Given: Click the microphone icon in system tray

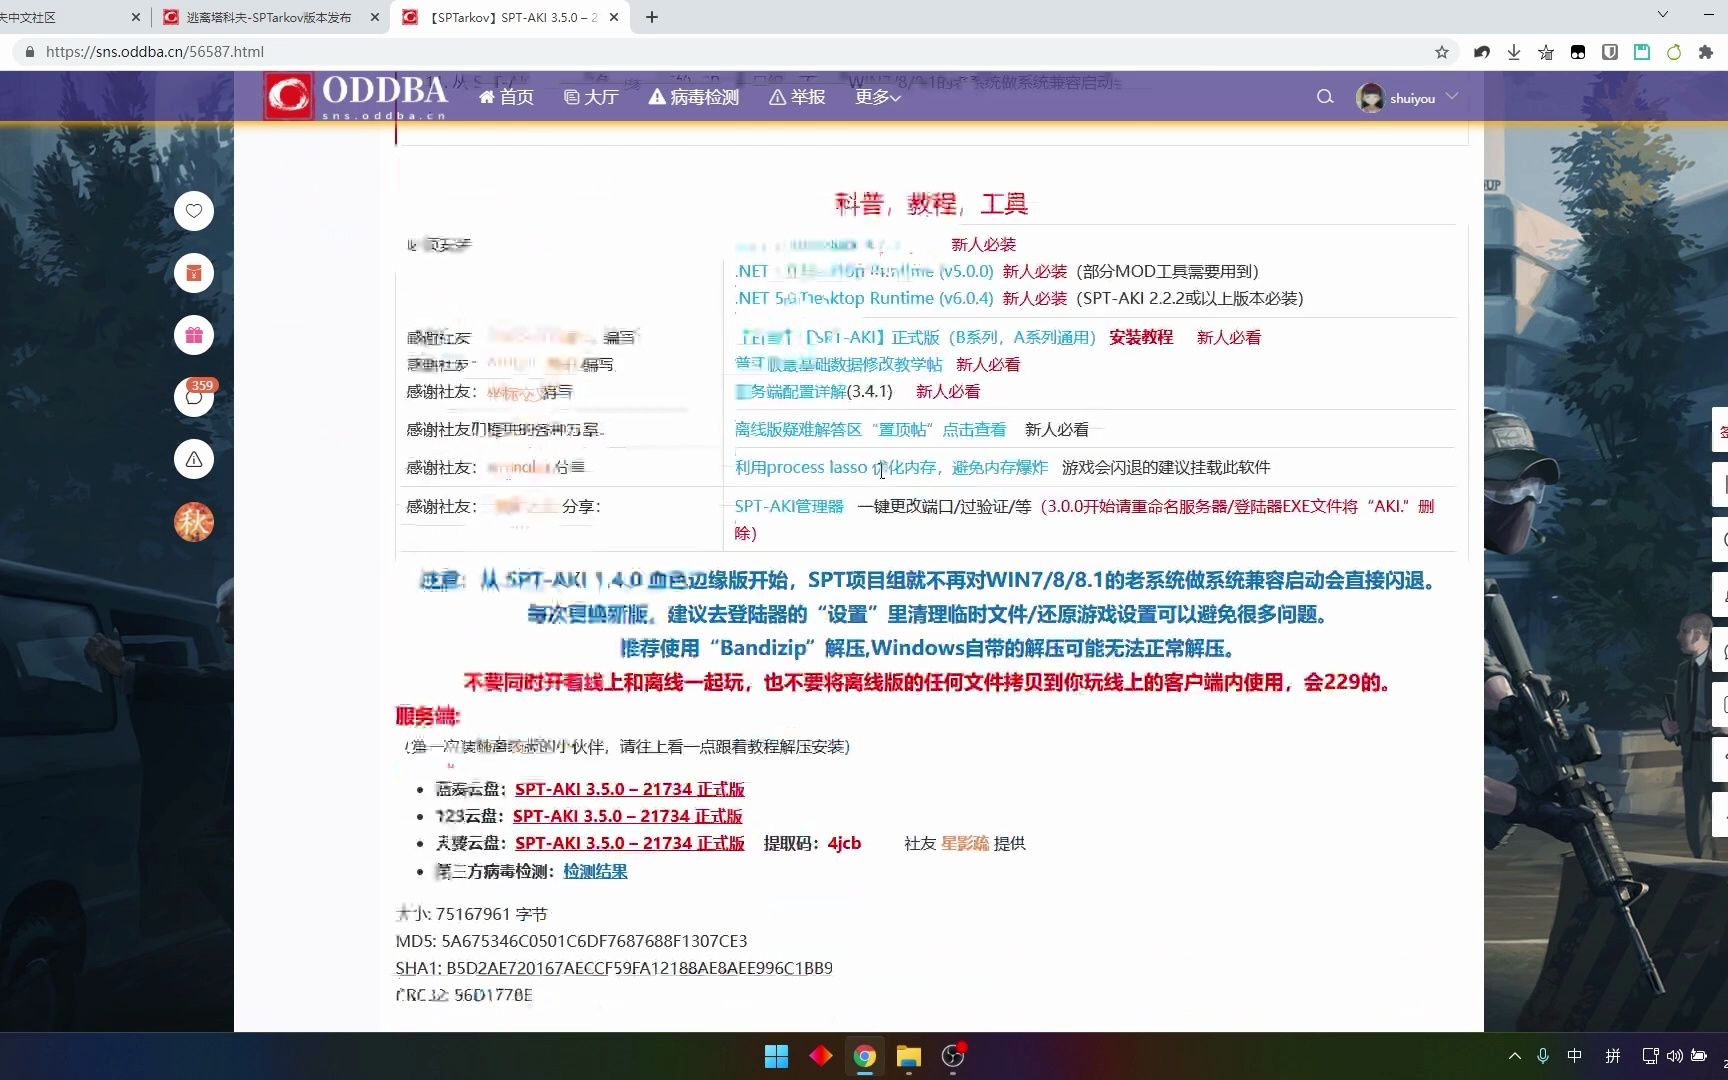Looking at the screenshot, I should [1543, 1056].
